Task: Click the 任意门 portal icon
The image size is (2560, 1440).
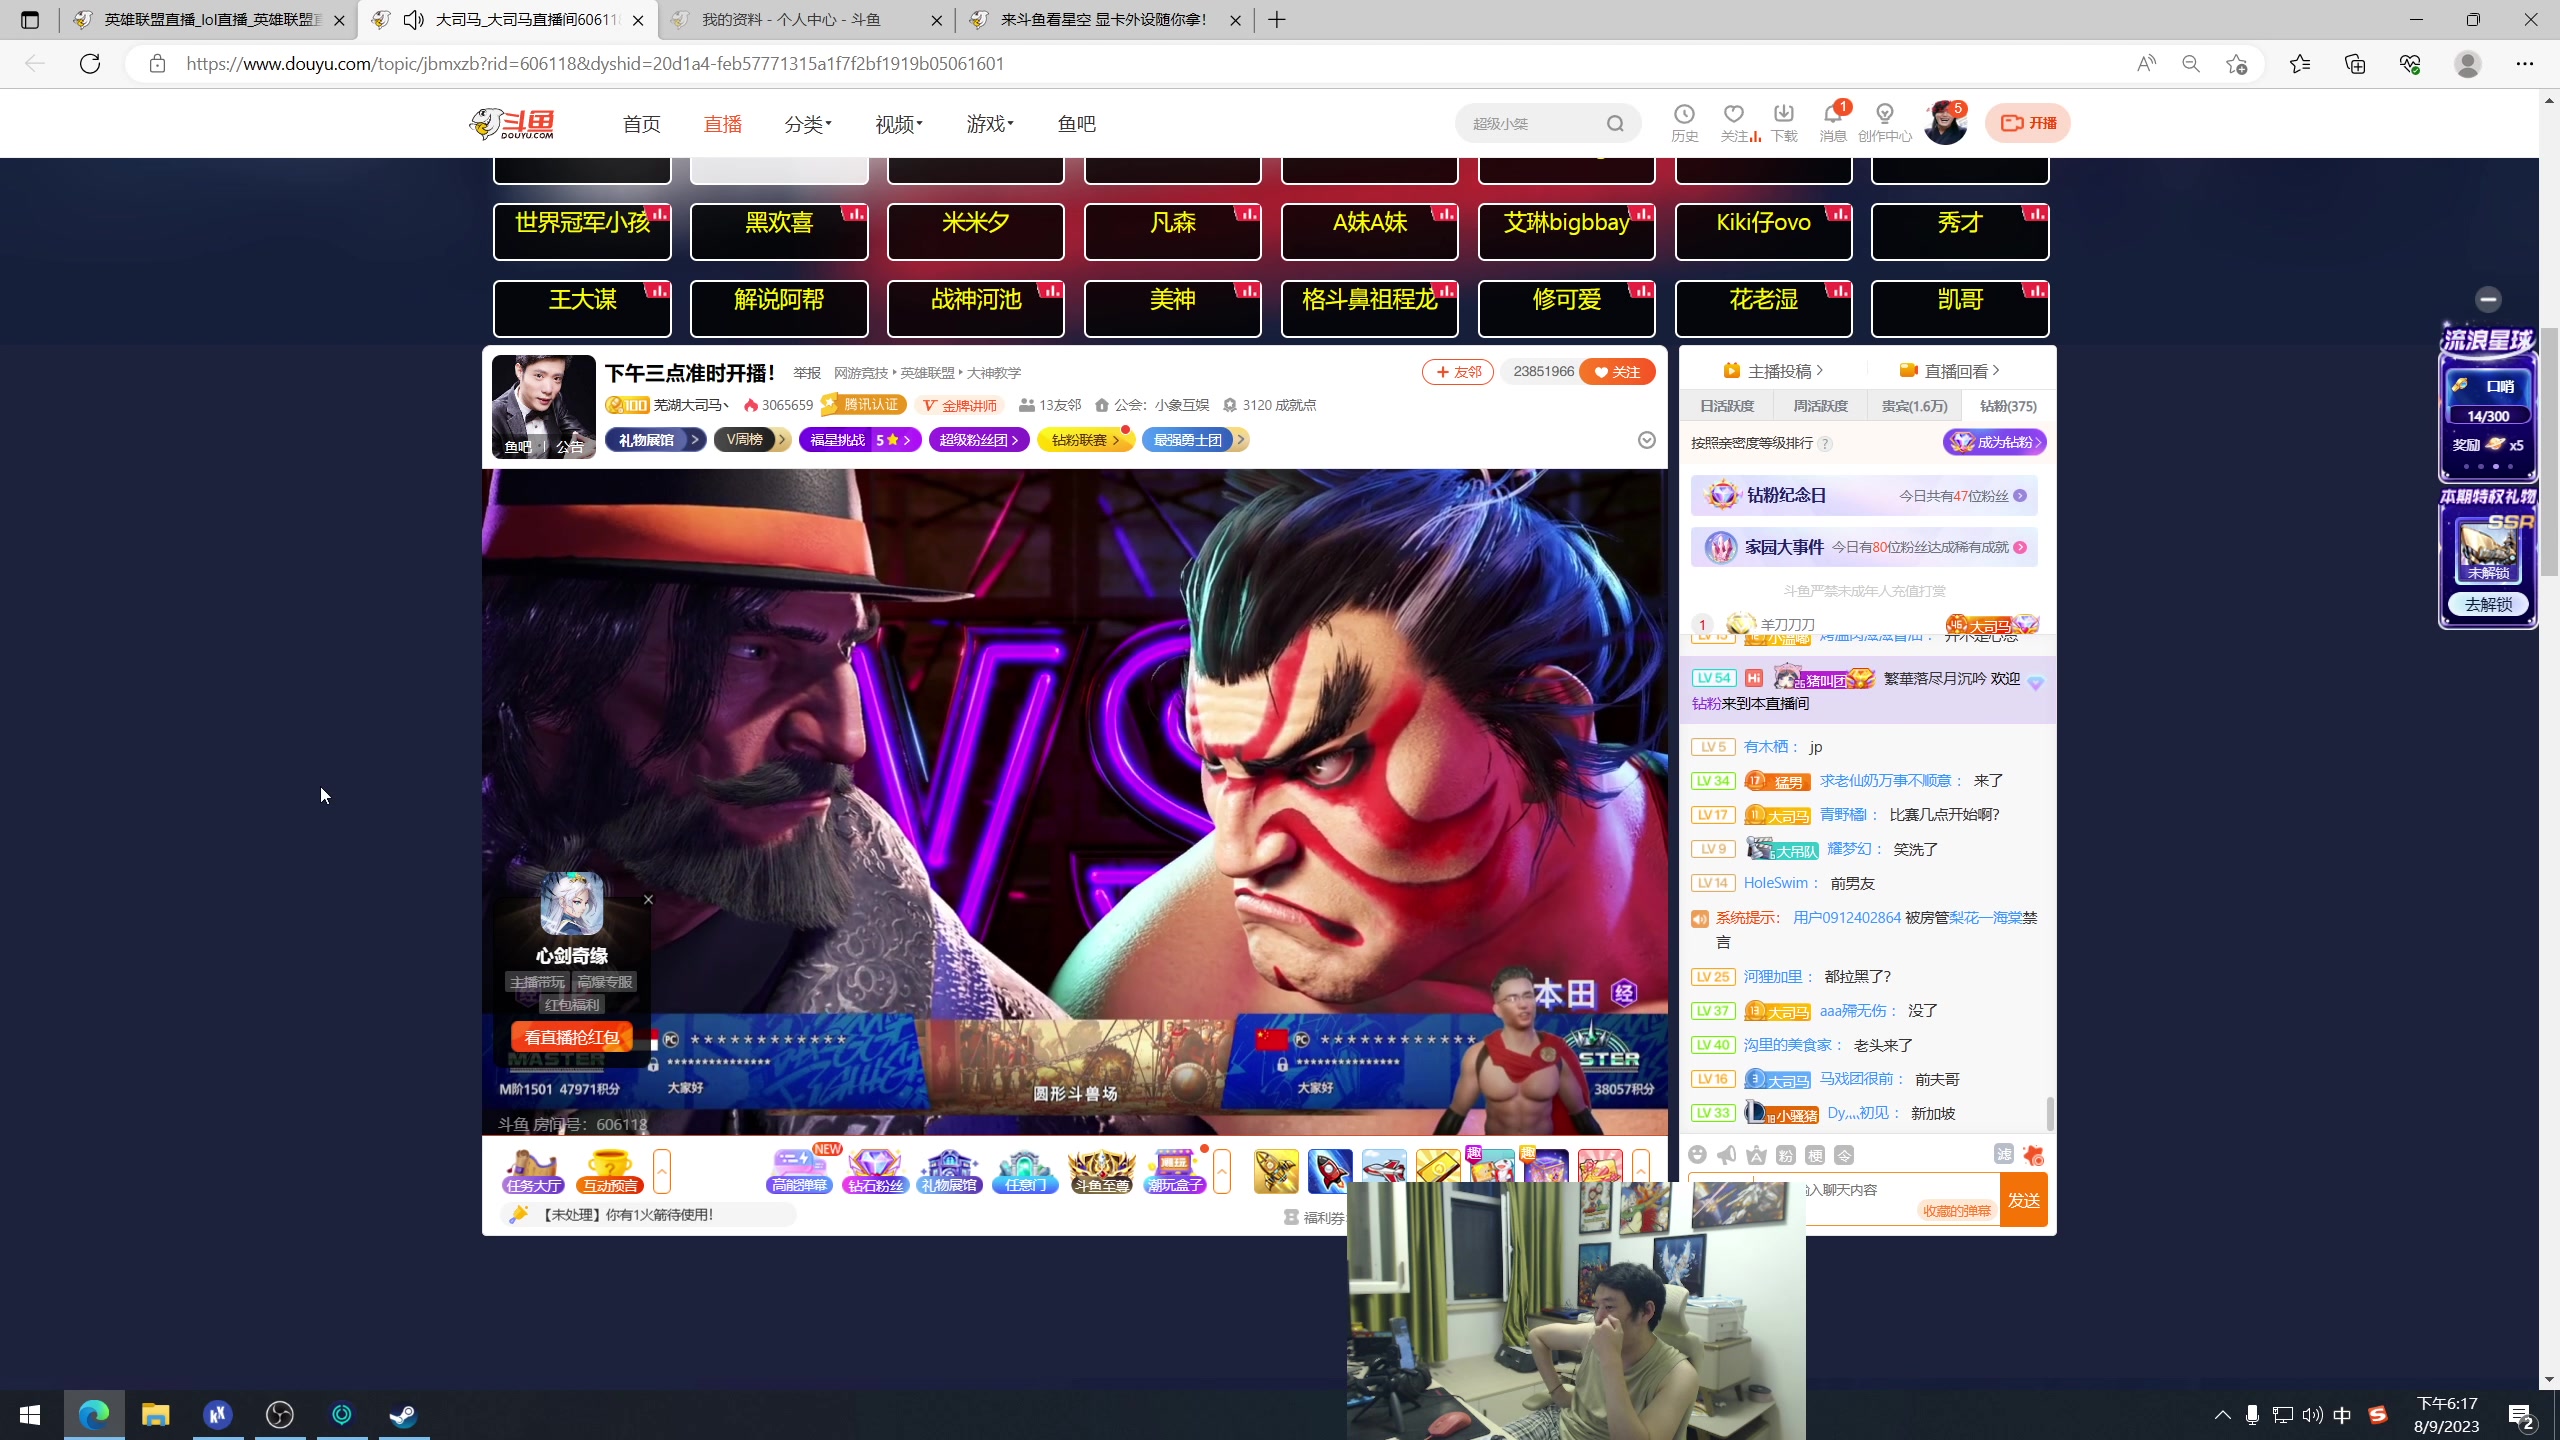Action: (x=1025, y=1171)
